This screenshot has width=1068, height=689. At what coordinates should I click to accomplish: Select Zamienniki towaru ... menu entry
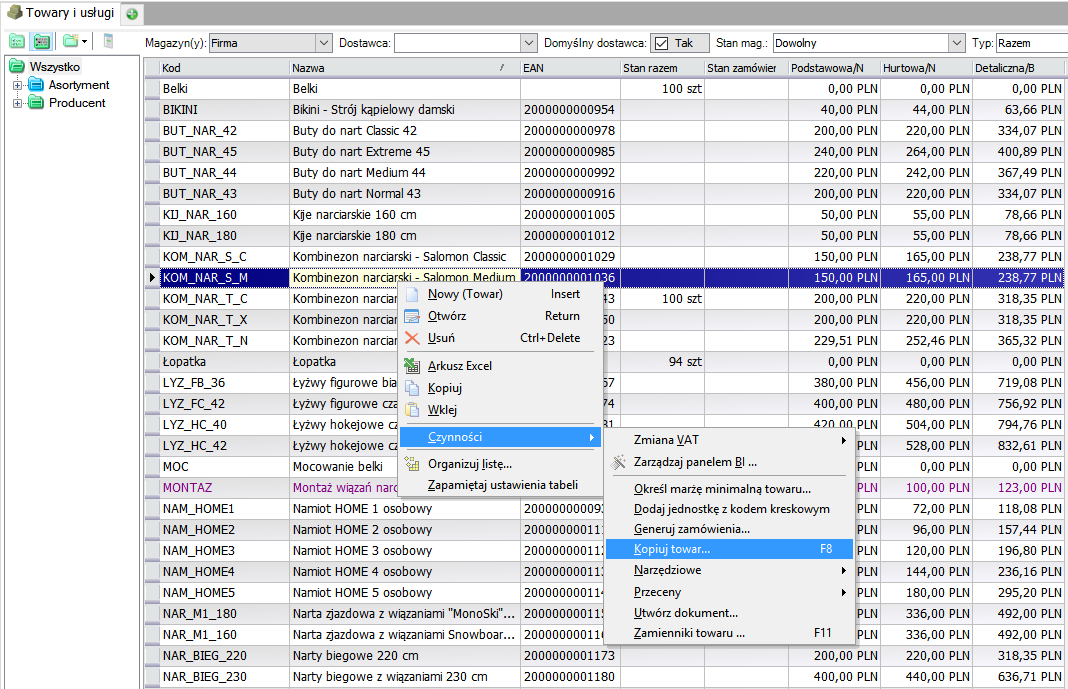[729, 633]
